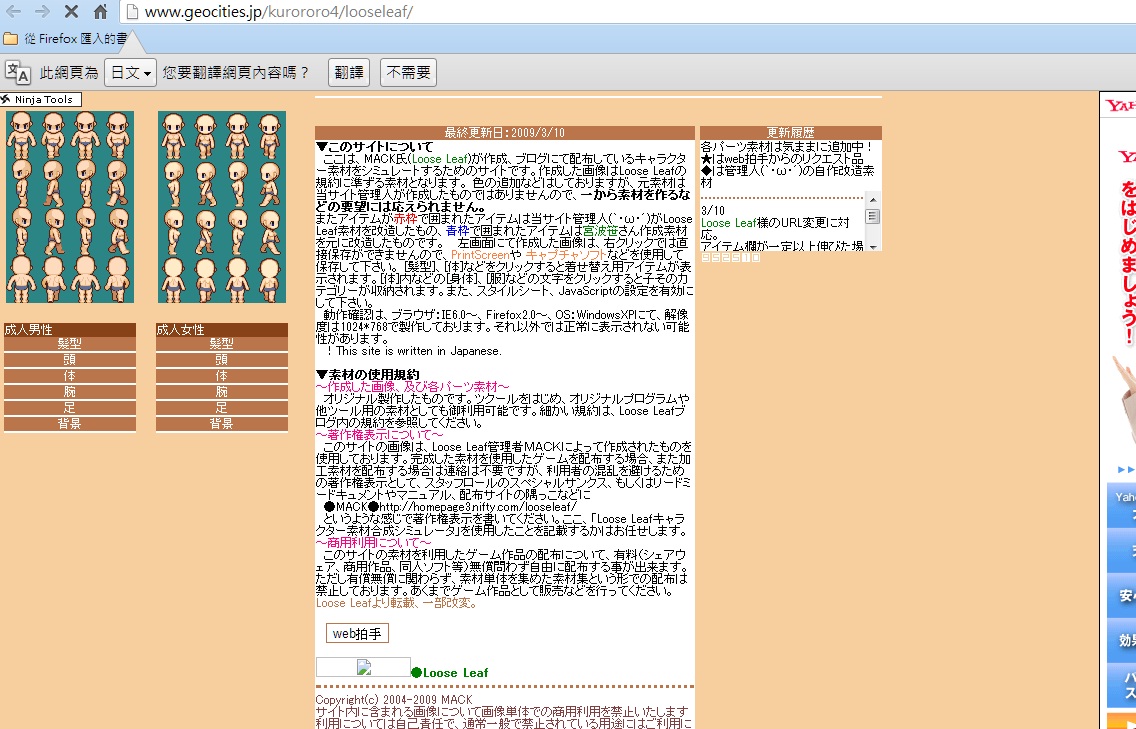The height and width of the screenshot is (729, 1136).
Task: Expand 体 under 成人男性
Action: click(x=70, y=375)
